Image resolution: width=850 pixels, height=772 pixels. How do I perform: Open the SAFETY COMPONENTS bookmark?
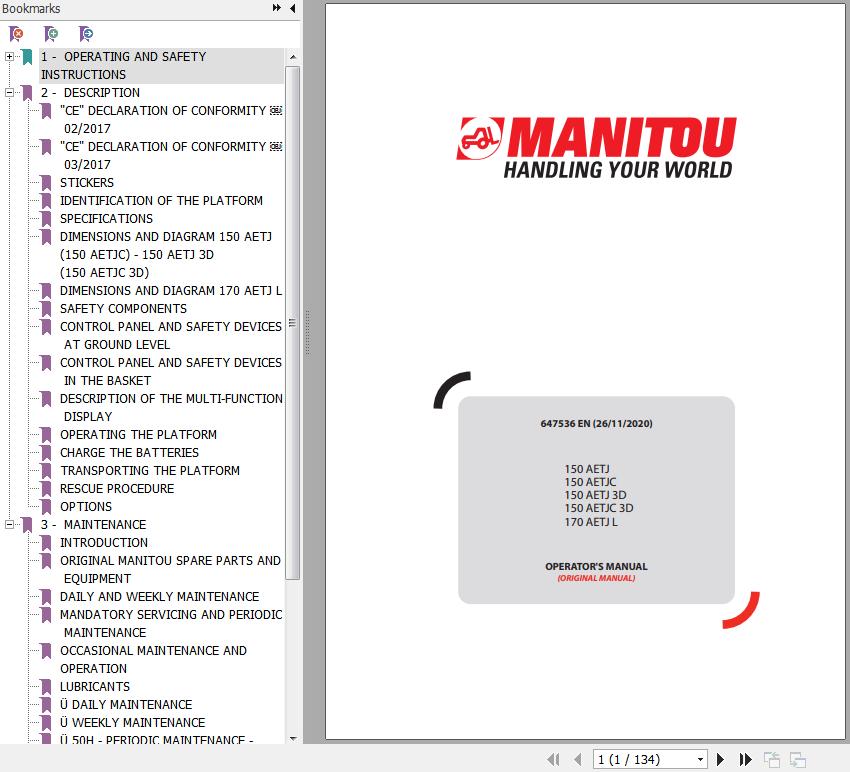123,309
